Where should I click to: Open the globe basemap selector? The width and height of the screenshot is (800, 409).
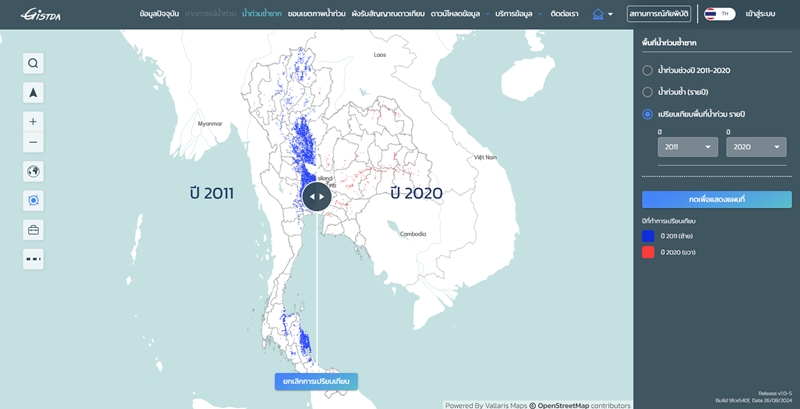click(33, 171)
